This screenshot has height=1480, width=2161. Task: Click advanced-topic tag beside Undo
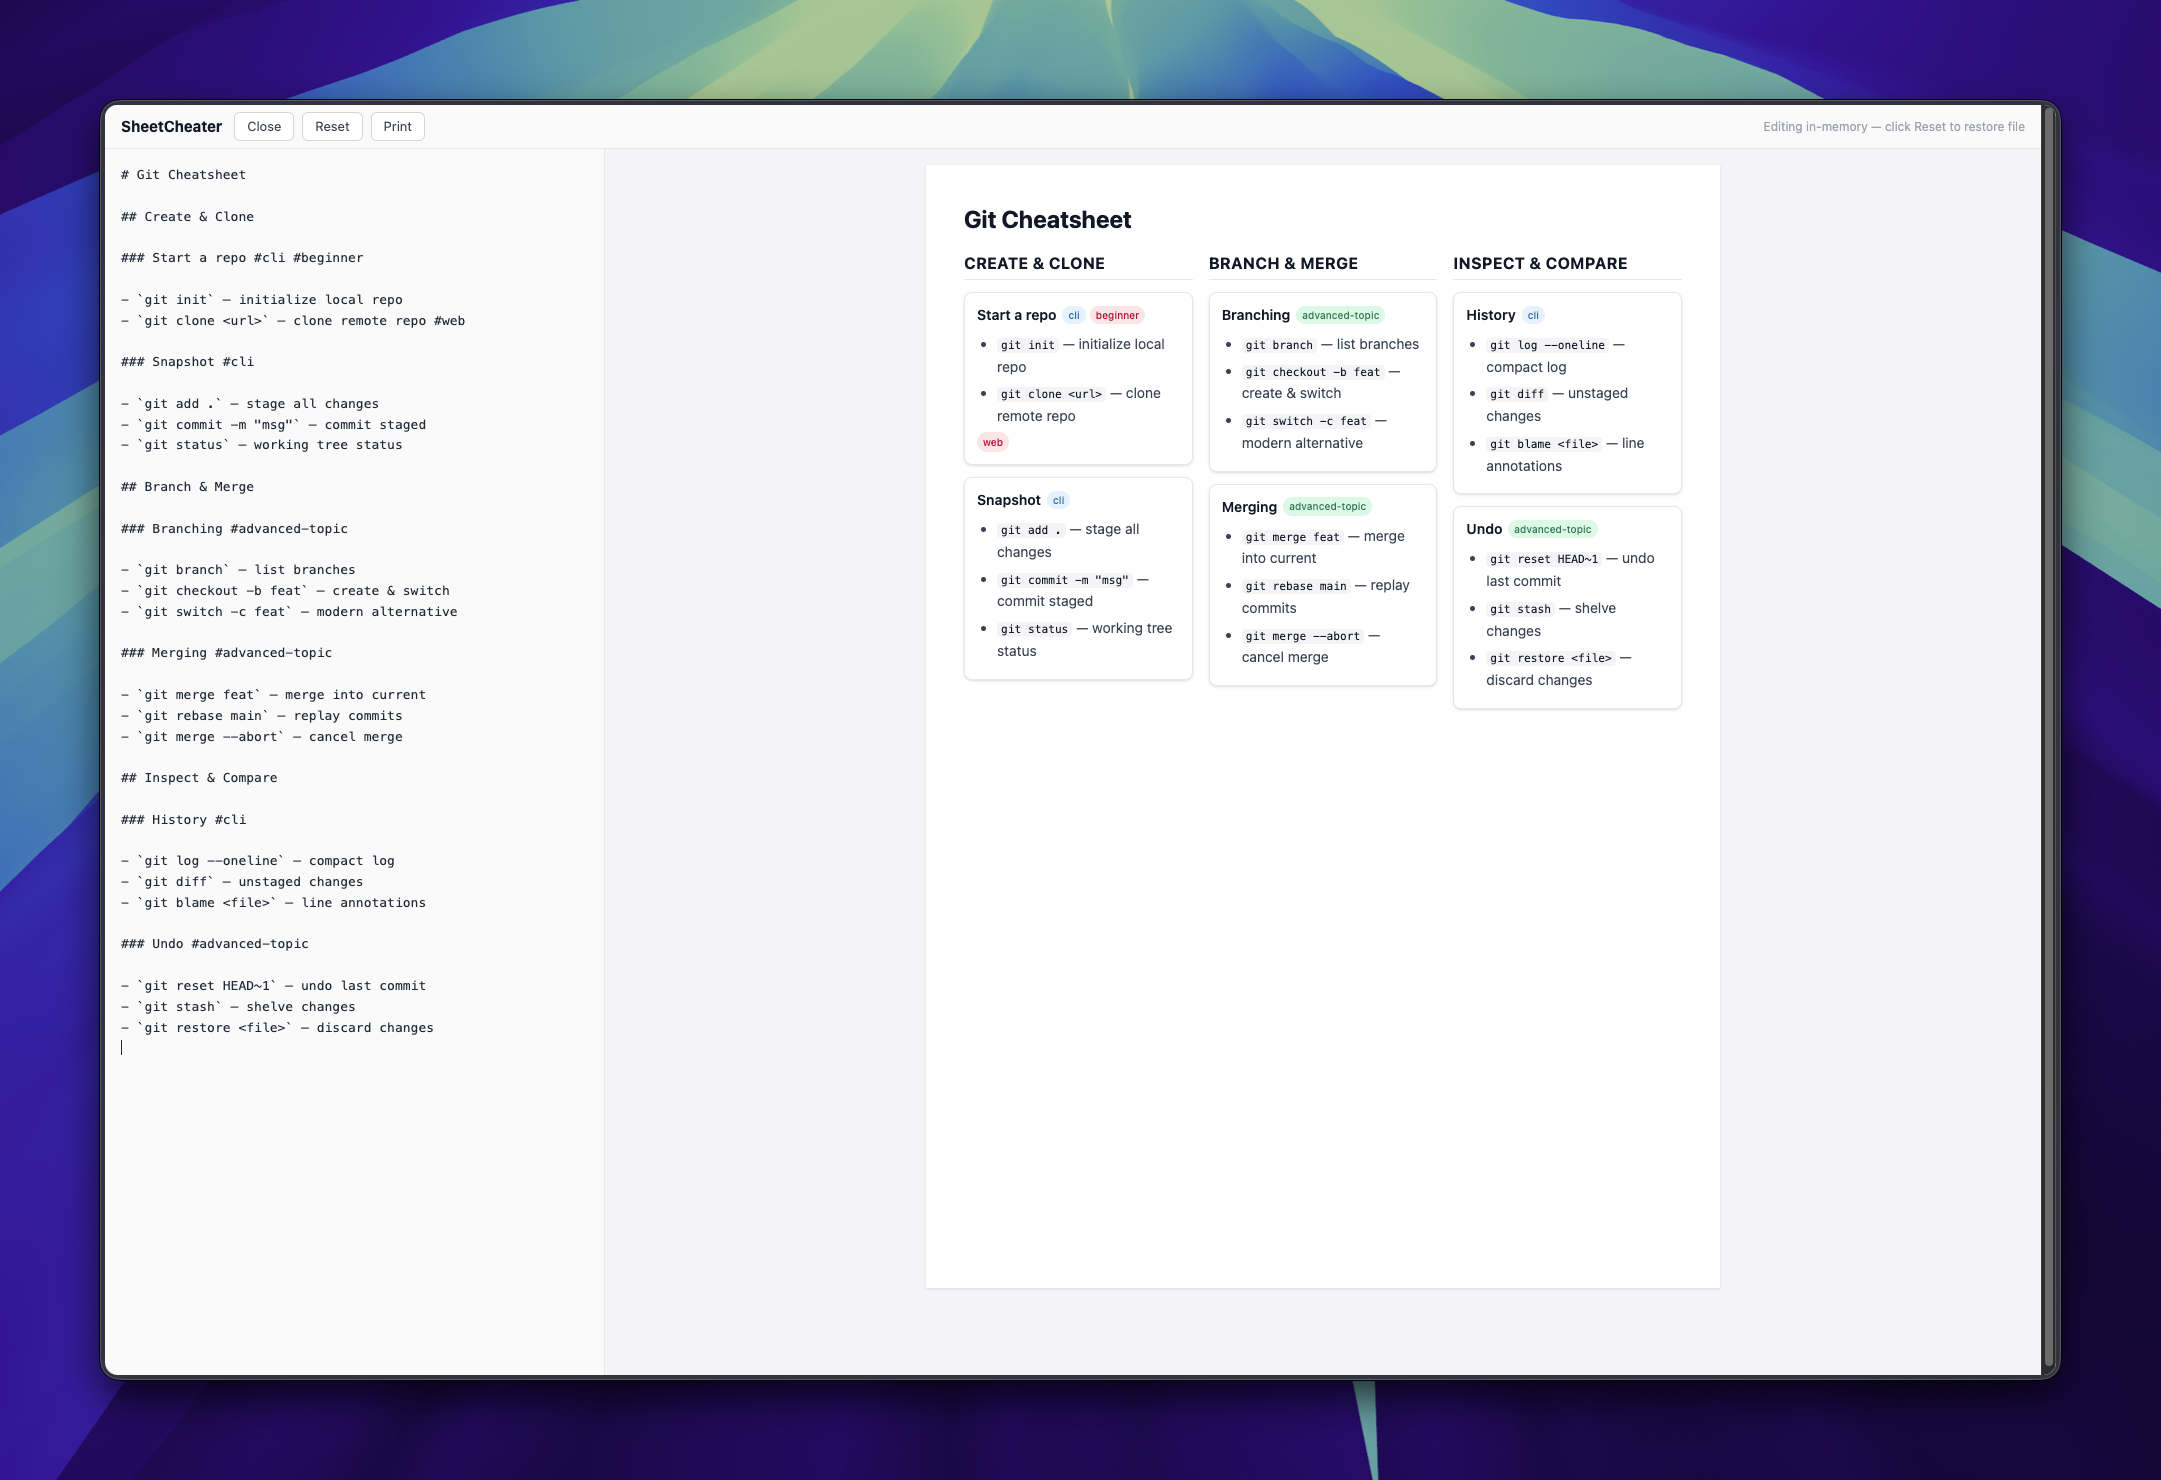1552,529
